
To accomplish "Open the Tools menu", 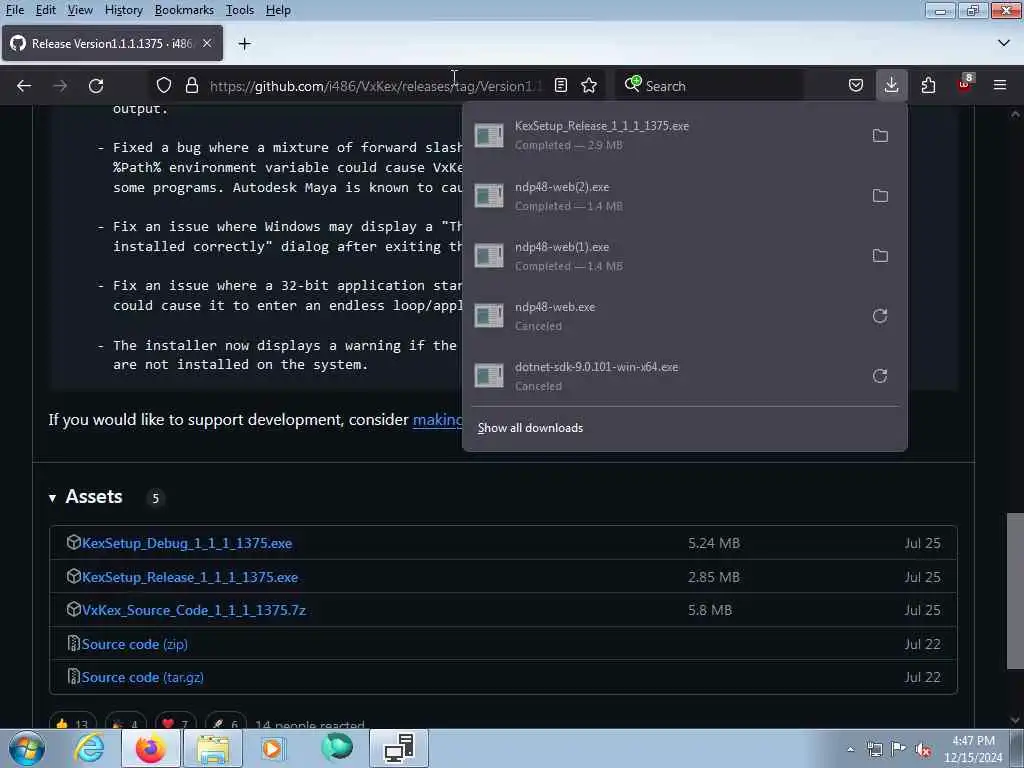I will pos(239,10).
